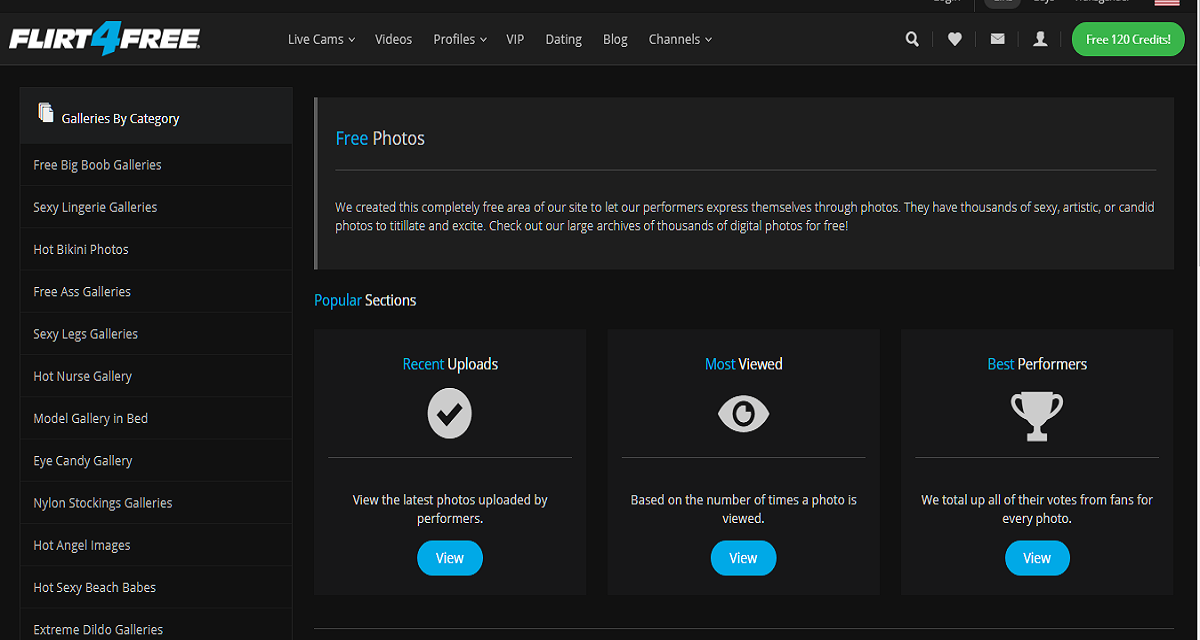Screen dimensions: 1200x640
Task: Click the search magnifier icon
Action: pos(912,39)
